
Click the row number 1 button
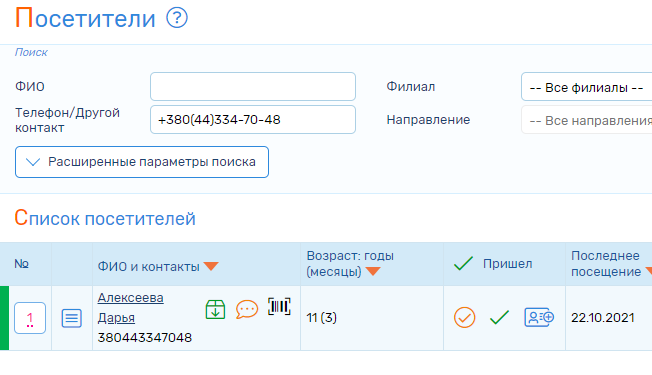point(30,318)
